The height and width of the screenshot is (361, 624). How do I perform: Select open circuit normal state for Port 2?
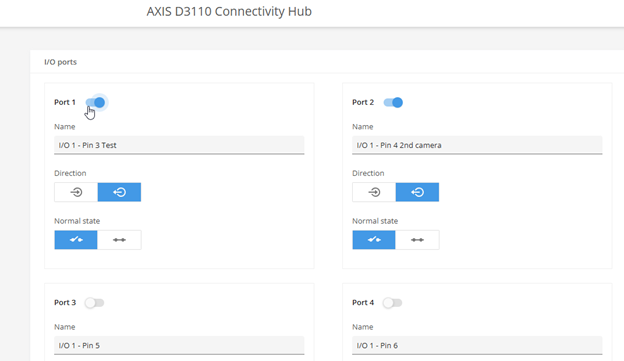click(374, 240)
